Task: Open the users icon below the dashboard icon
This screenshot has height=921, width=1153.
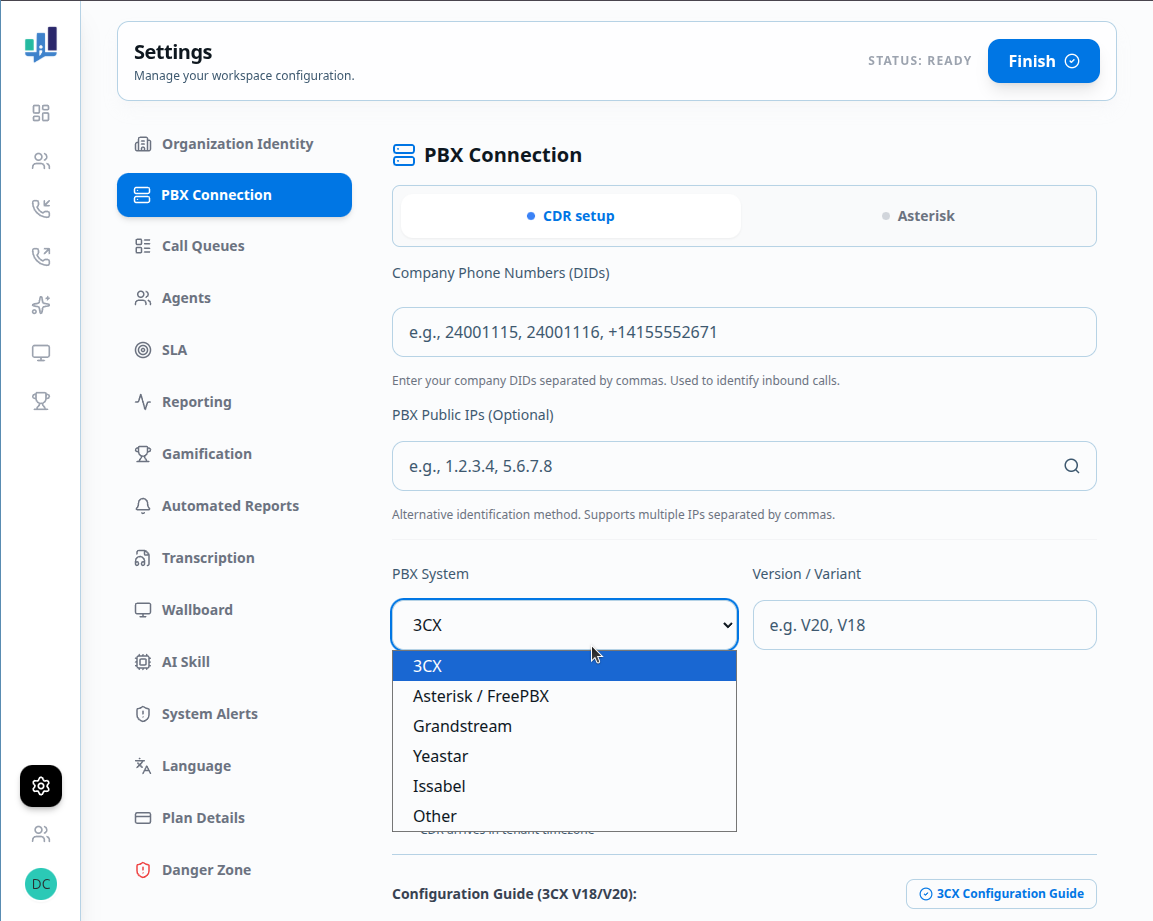Action: click(x=41, y=161)
